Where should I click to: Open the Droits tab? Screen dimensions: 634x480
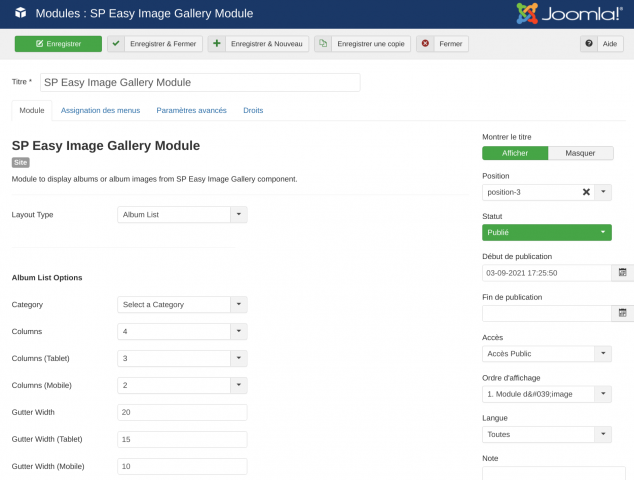(x=253, y=110)
